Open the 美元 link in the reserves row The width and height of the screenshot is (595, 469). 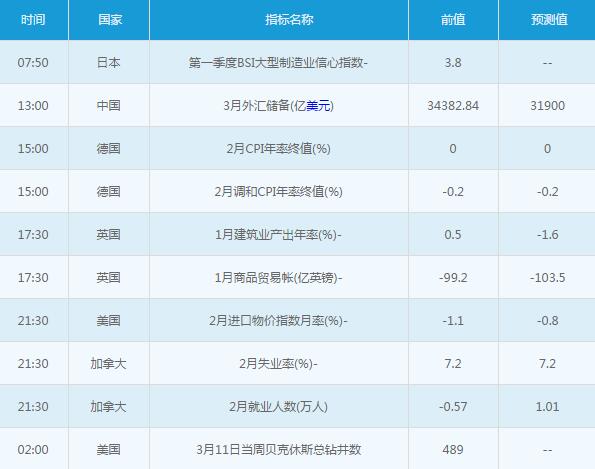point(318,105)
